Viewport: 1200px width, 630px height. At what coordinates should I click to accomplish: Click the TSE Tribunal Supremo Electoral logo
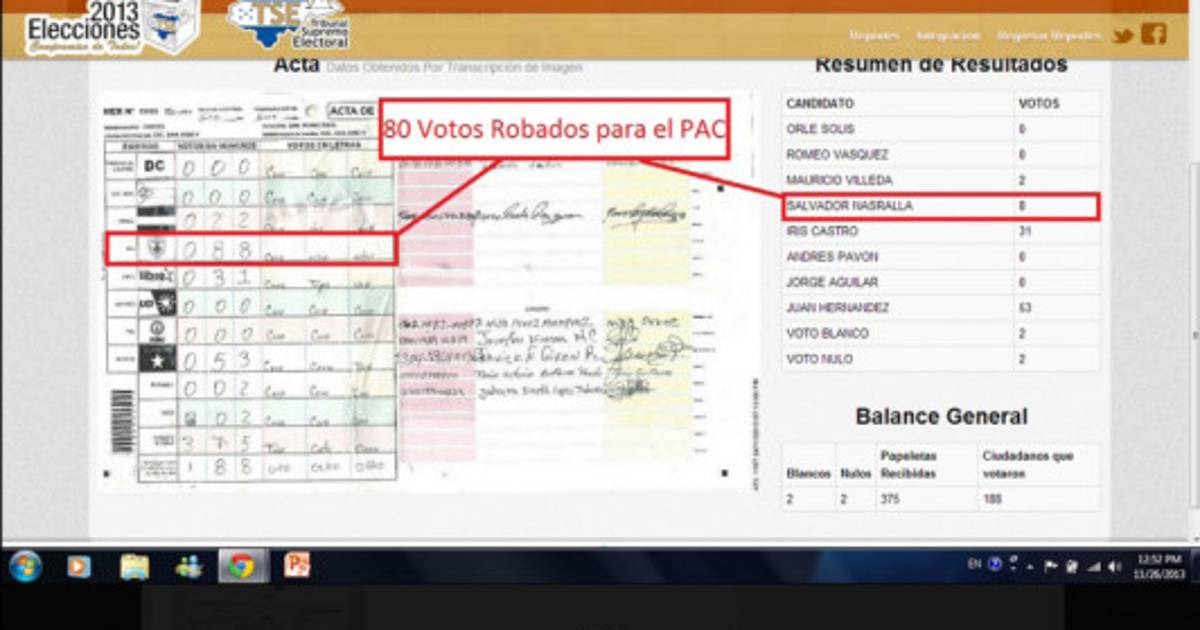point(290,25)
